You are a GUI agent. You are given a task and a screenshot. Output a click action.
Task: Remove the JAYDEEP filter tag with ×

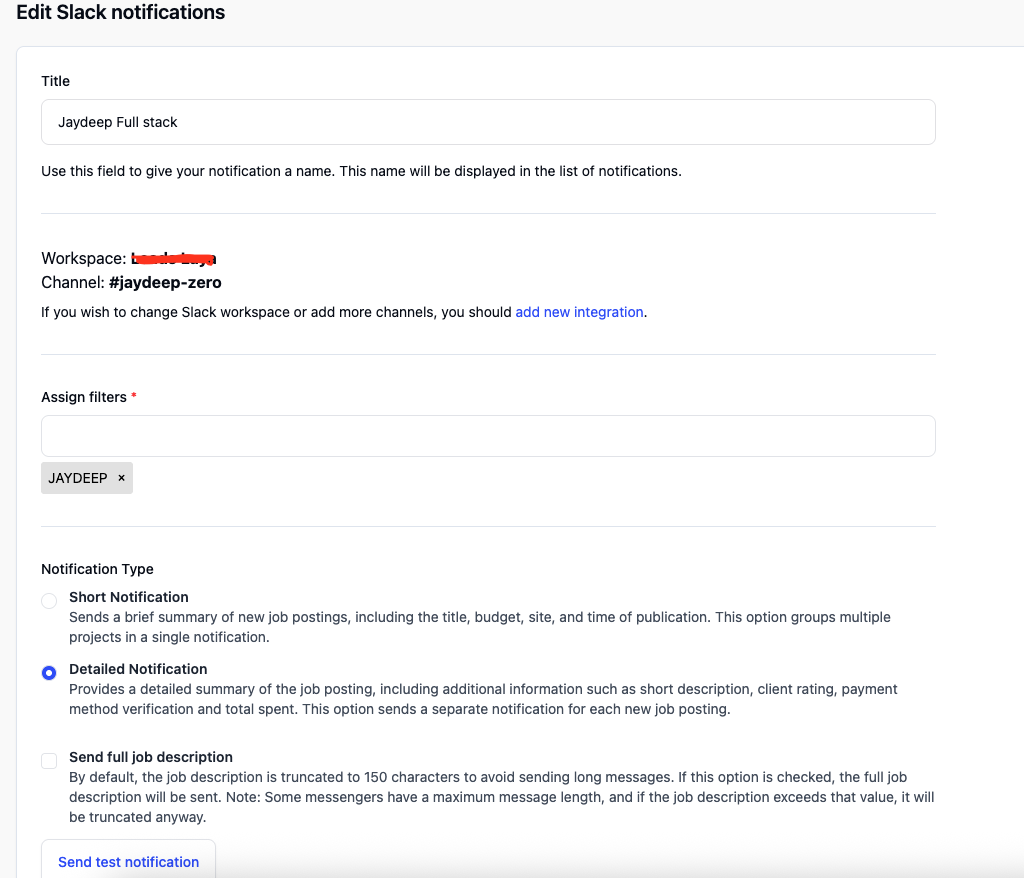click(x=121, y=478)
